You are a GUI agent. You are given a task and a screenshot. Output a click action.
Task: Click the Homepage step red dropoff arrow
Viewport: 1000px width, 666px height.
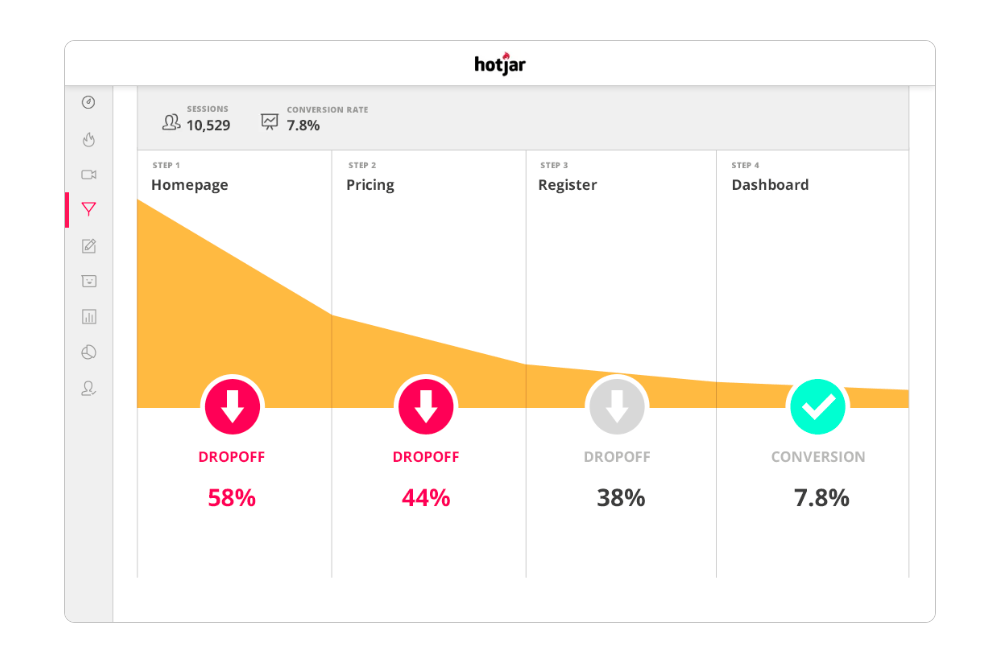(232, 406)
